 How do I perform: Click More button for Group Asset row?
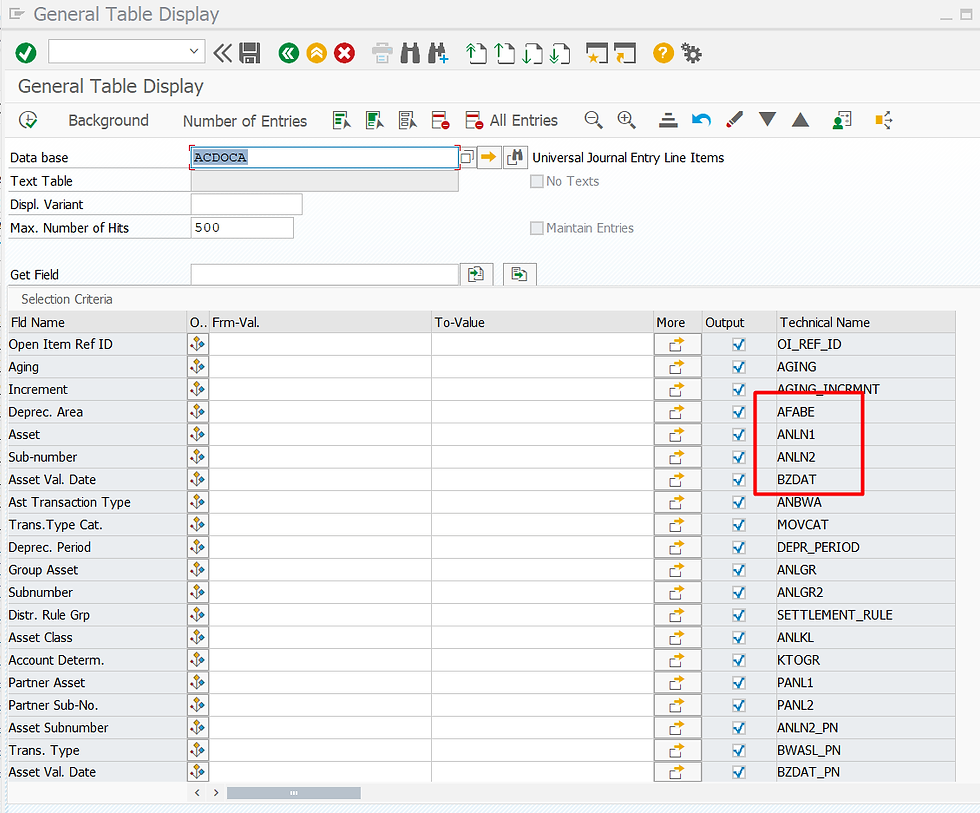click(x=678, y=570)
